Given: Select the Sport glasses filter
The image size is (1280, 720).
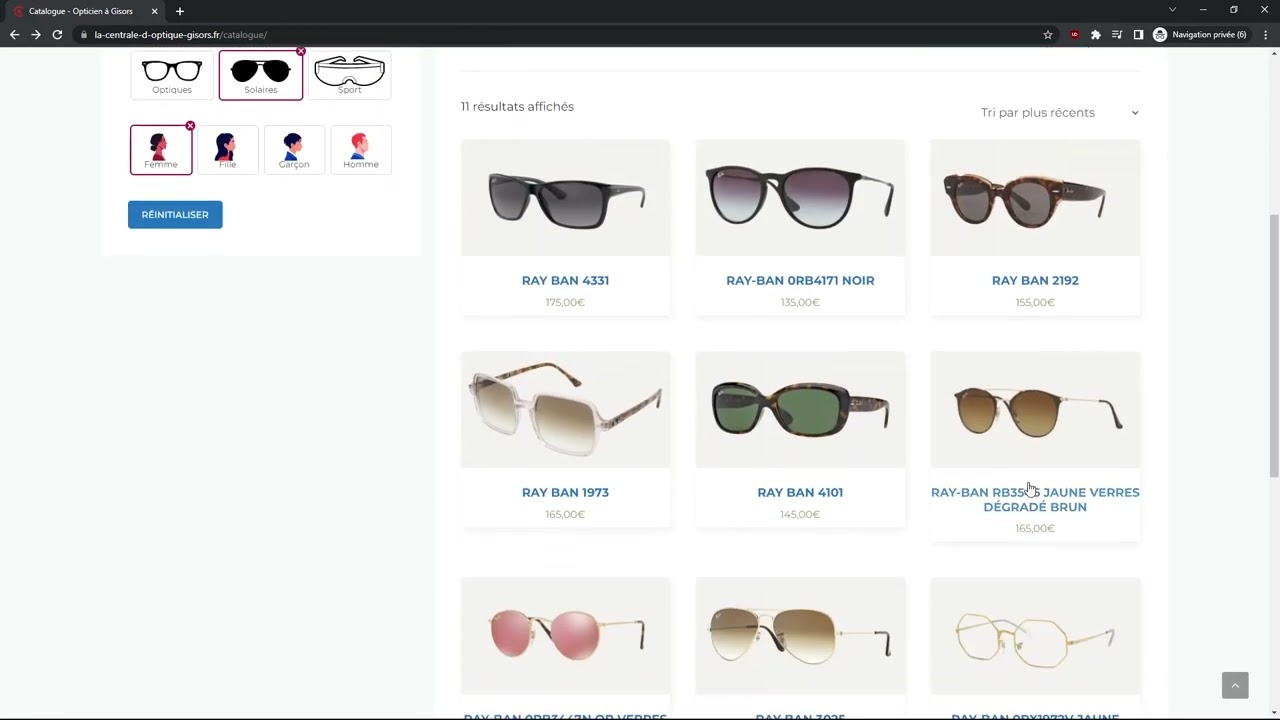Looking at the screenshot, I should point(349,76).
